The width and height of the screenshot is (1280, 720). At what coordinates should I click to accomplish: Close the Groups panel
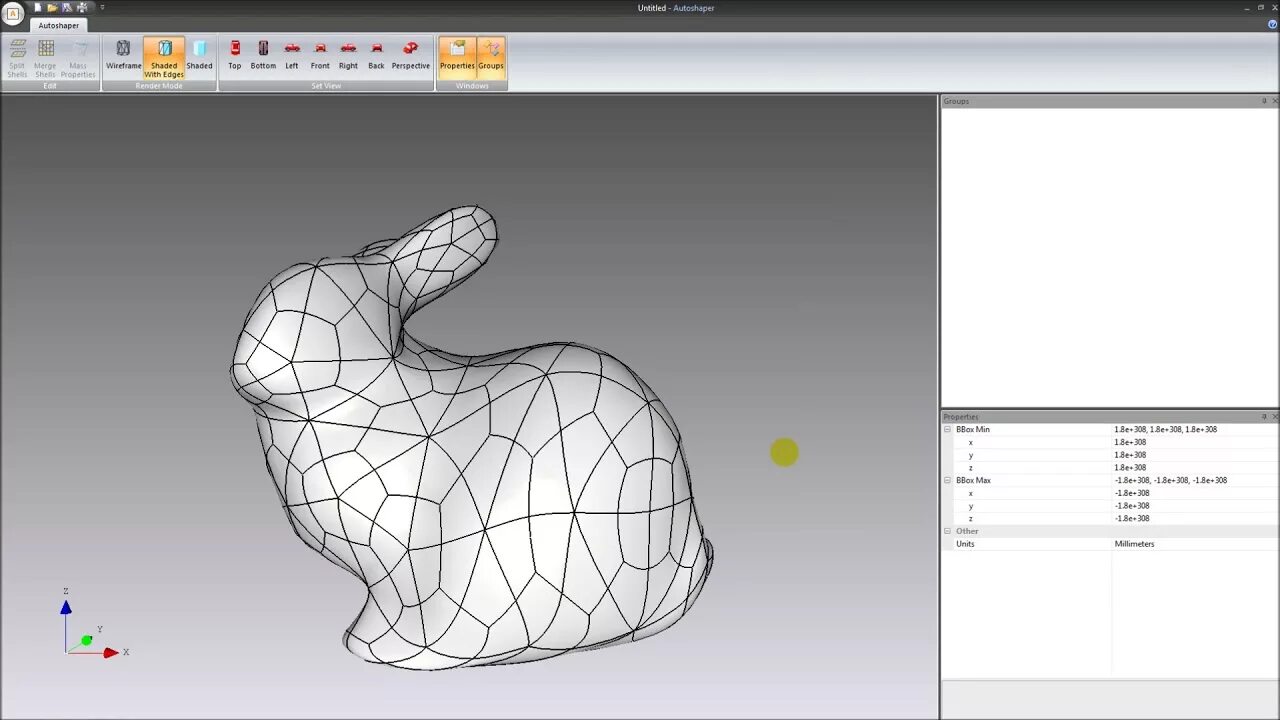pos(1274,101)
